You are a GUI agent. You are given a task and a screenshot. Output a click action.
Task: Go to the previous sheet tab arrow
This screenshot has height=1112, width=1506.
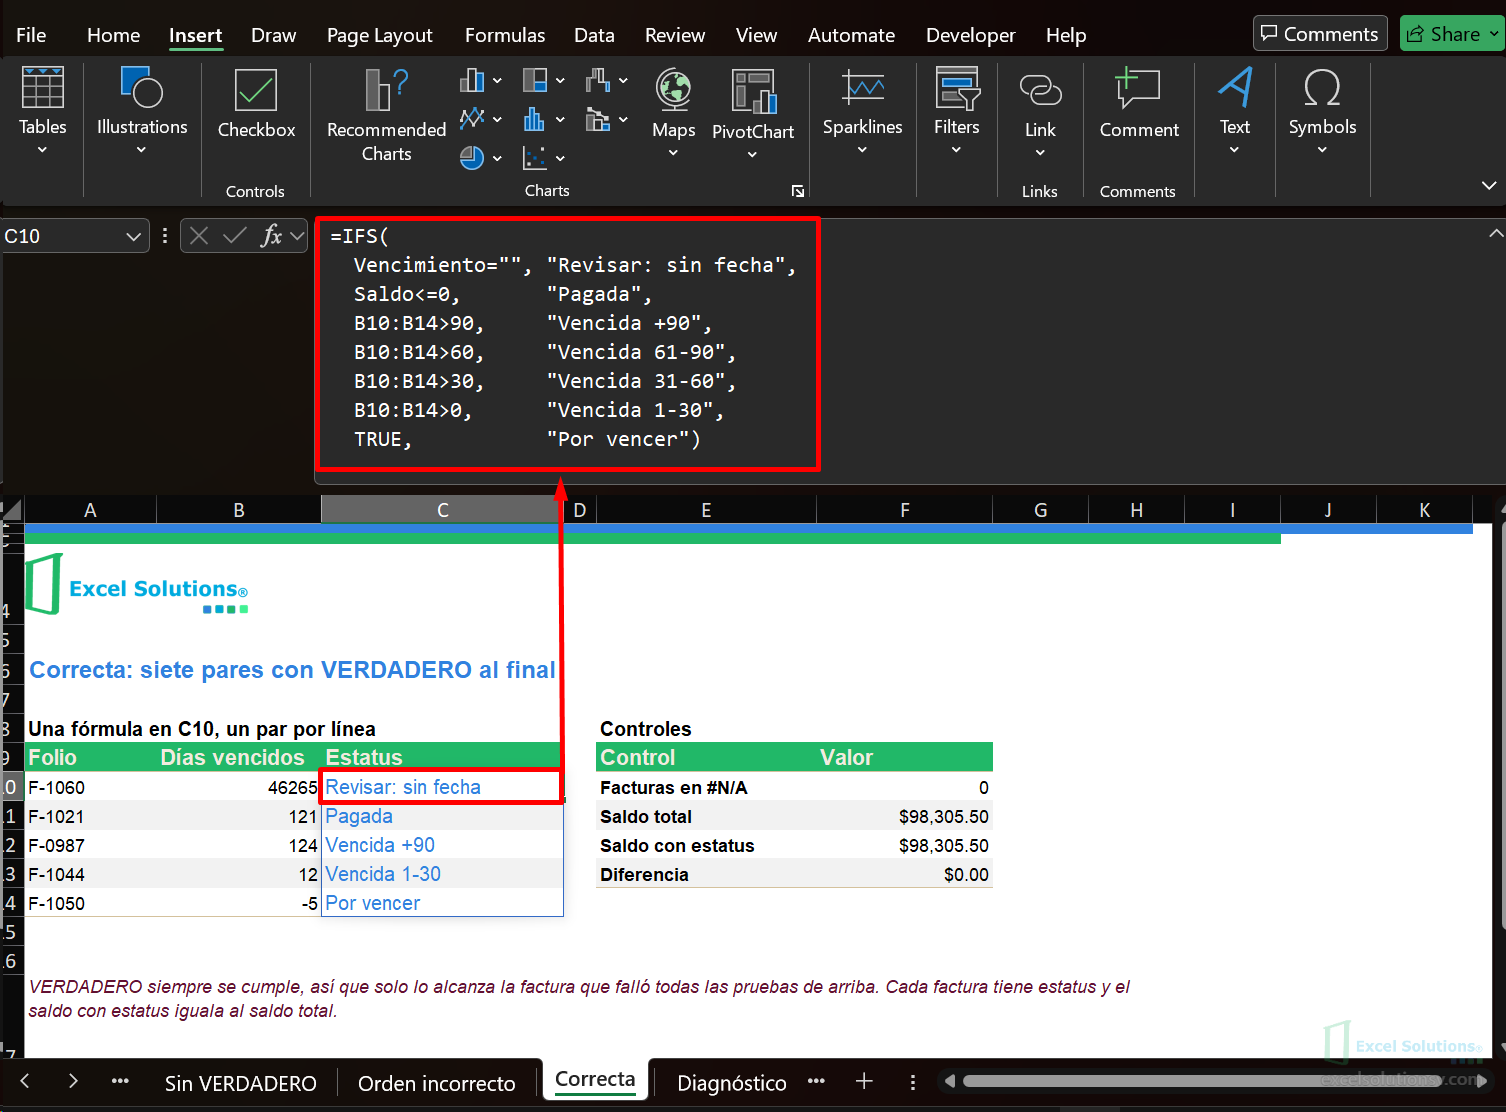[x=25, y=1081]
